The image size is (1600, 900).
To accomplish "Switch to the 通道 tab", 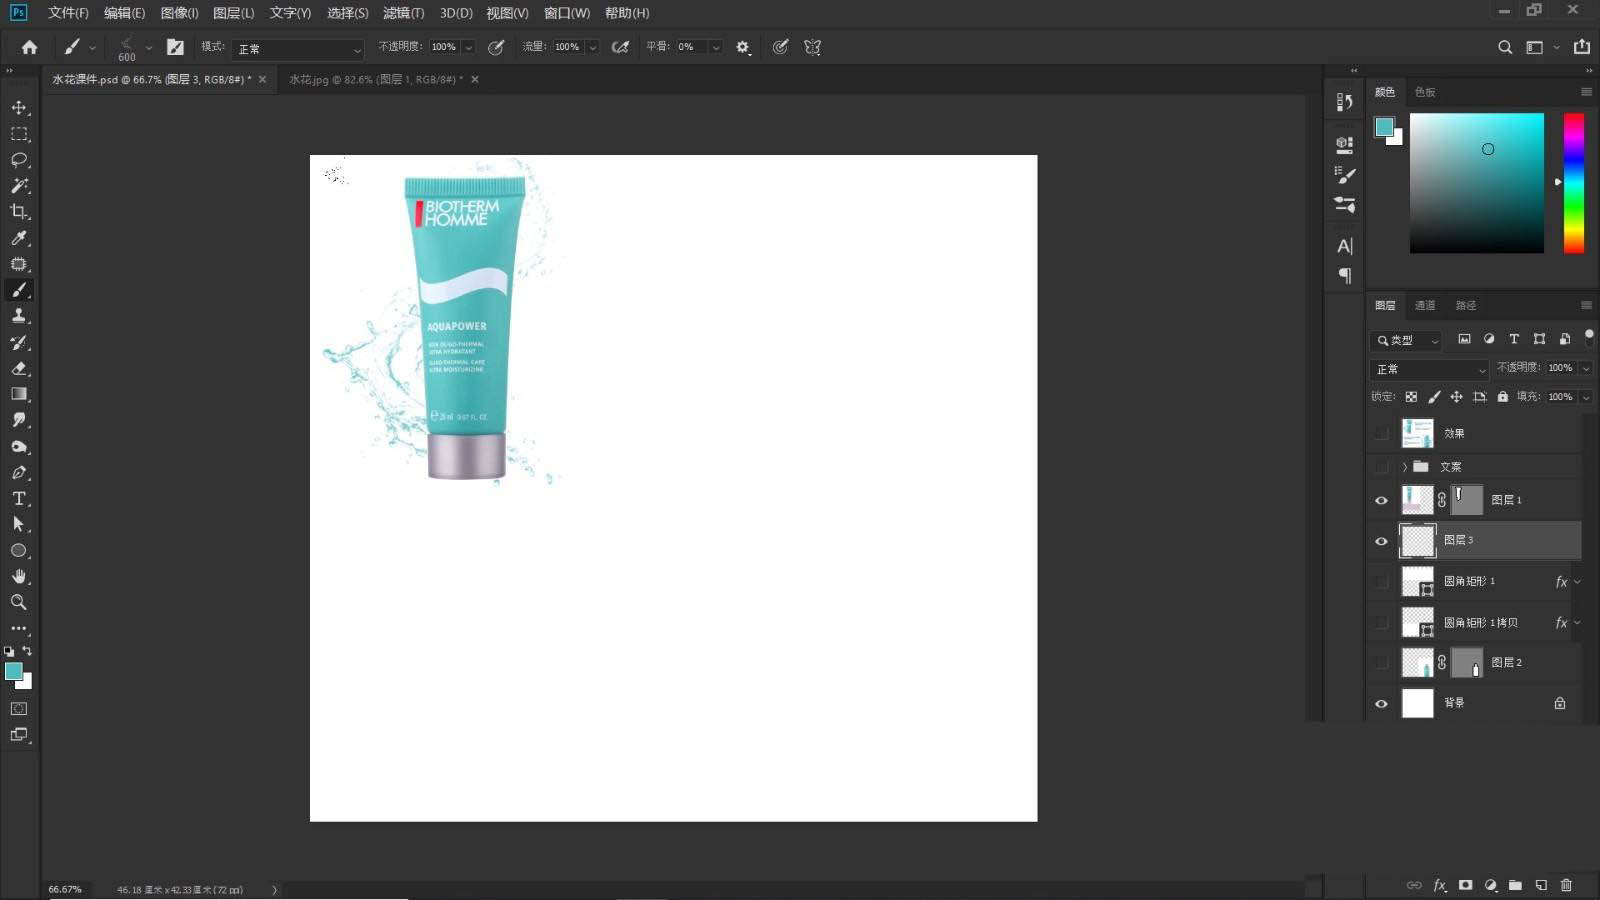I will point(1425,305).
